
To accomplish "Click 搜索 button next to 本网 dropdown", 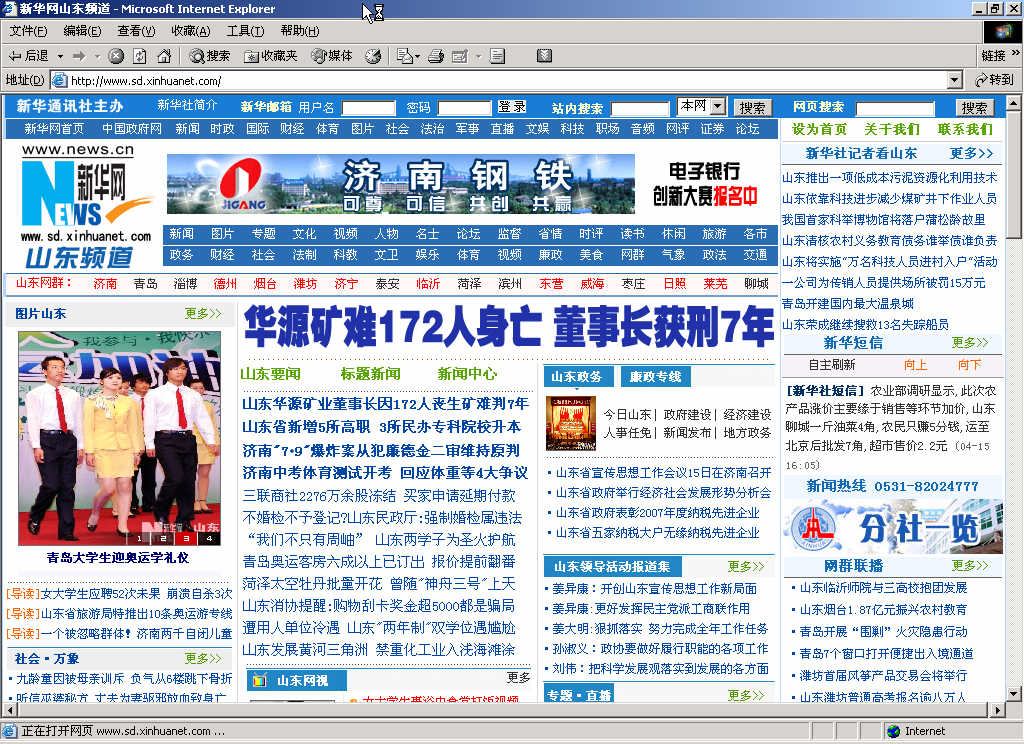I will [x=752, y=107].
